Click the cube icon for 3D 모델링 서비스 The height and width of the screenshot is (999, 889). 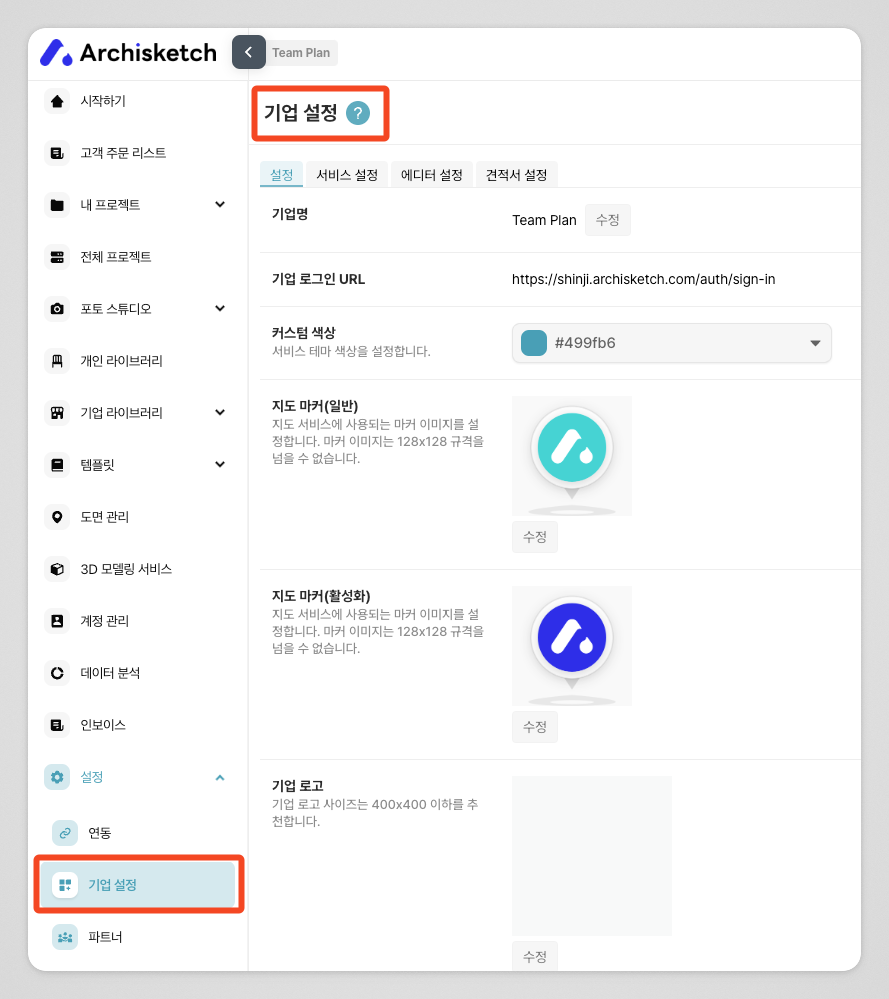[x=57, y=569]
